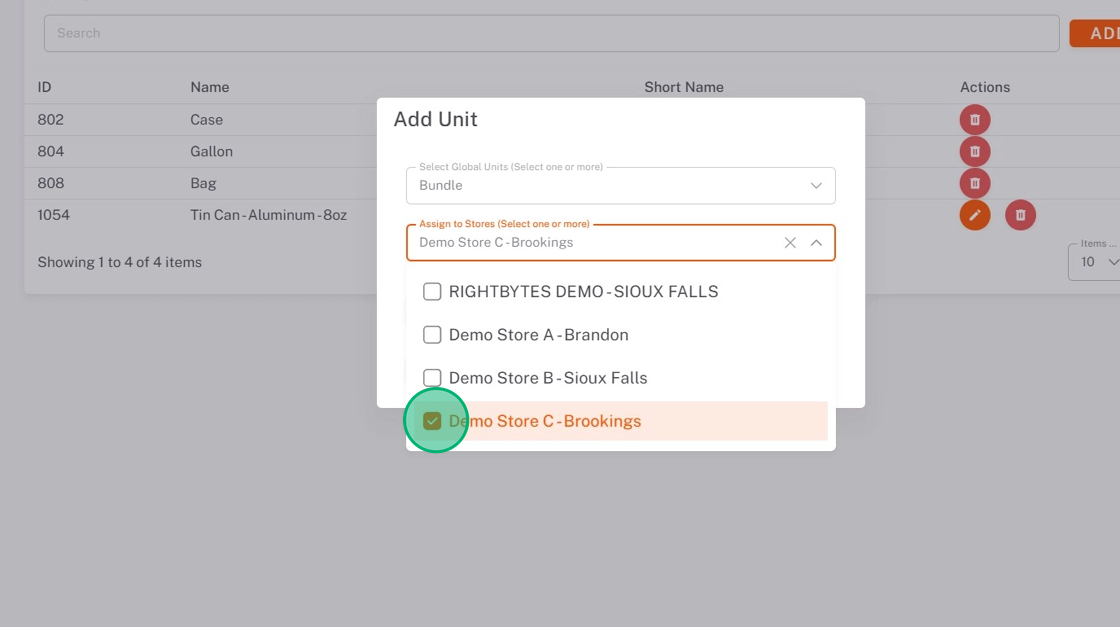Delete the Tin Can-Aluminum-8oz unit

[x=1020, y=215]
